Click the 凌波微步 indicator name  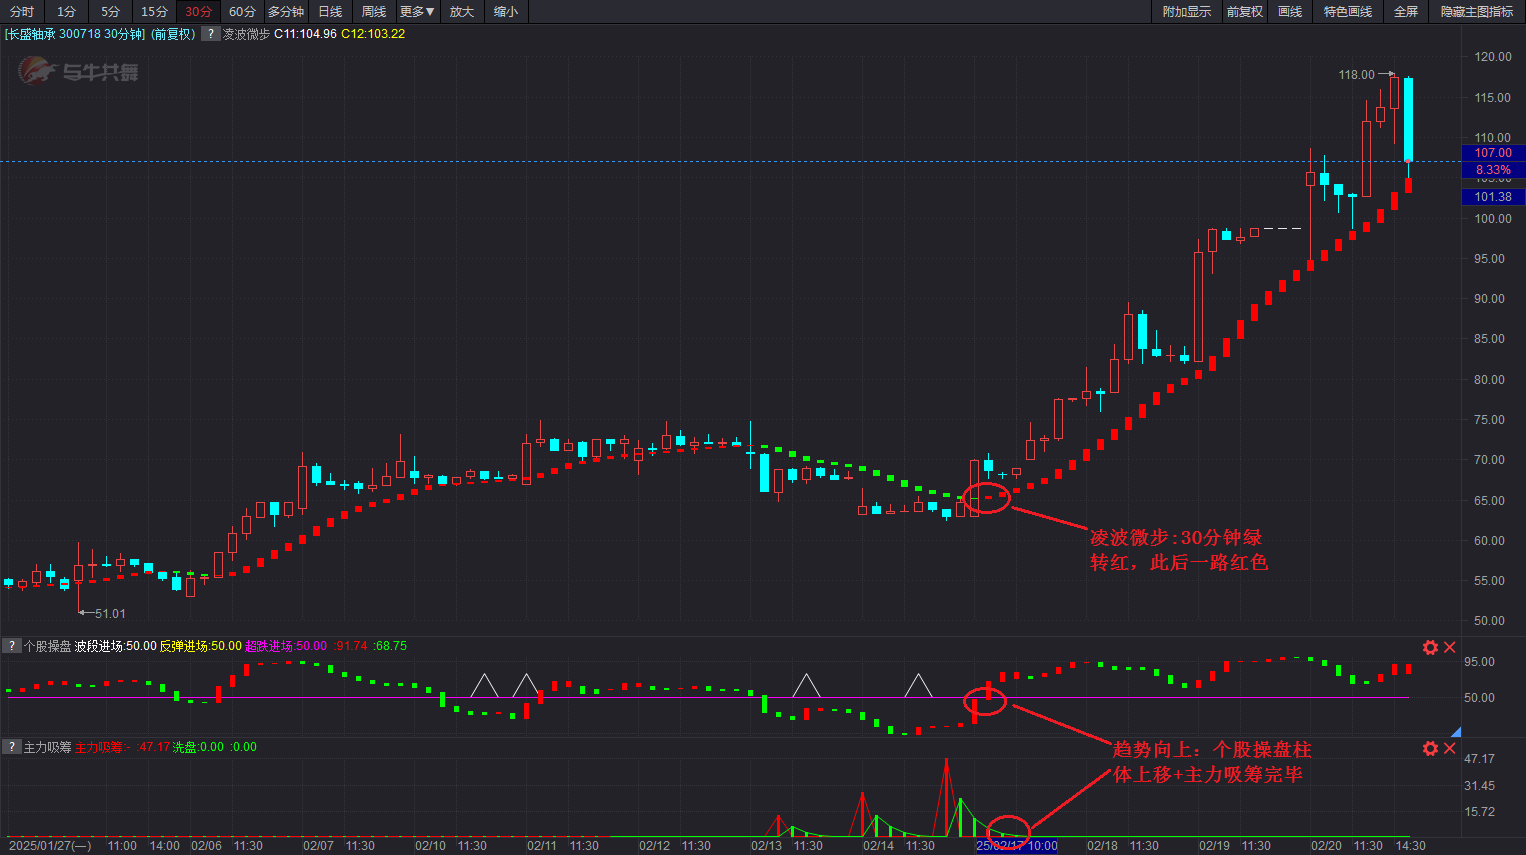[246, 34]
